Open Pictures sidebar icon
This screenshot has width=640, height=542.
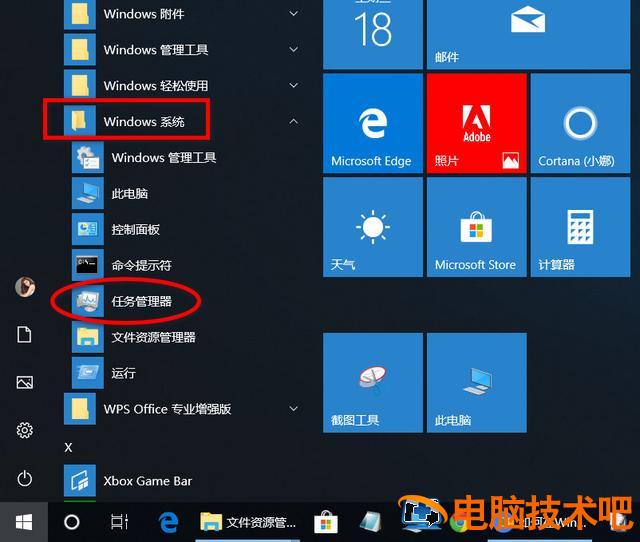24,382
